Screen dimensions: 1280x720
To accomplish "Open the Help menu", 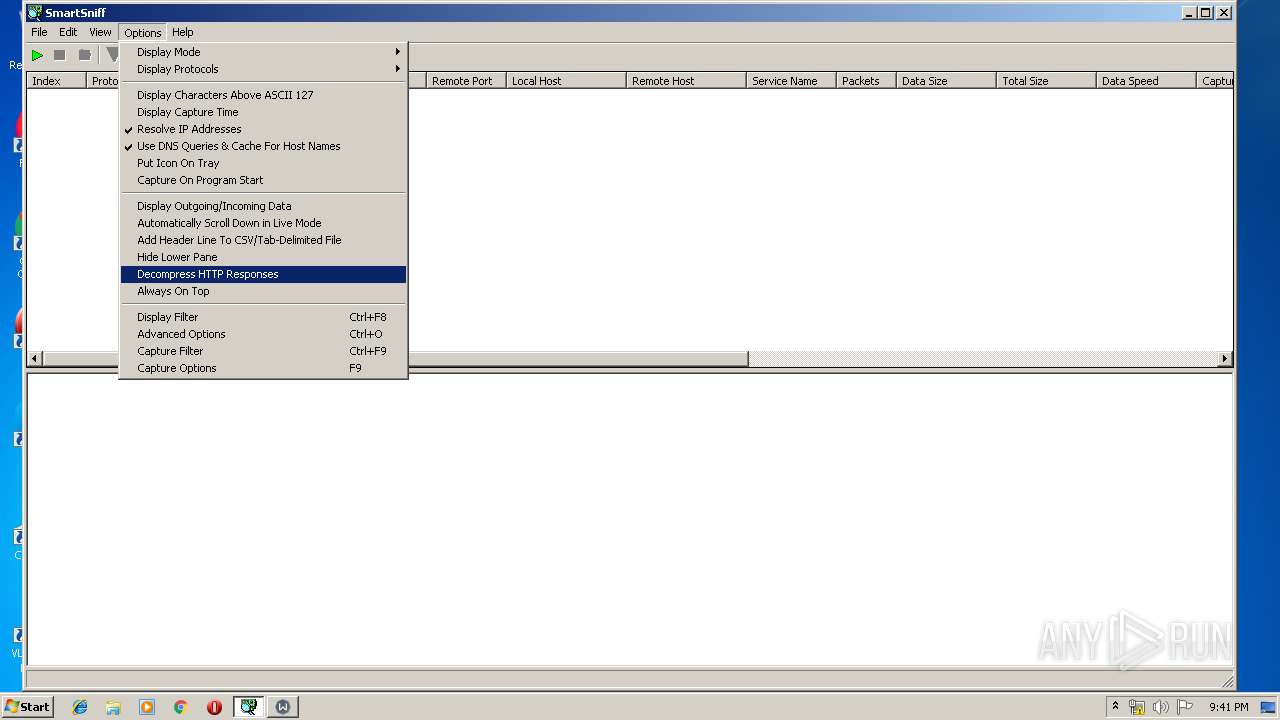I will [182, 32].
